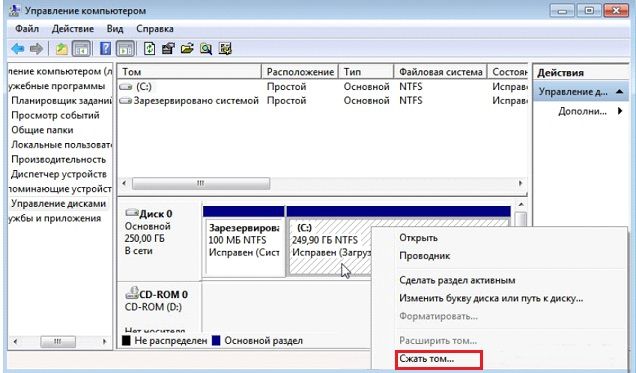Toggle the show/hide action pane icon
The width and height of the screenshot is (636, 373).
pos(125,49)
